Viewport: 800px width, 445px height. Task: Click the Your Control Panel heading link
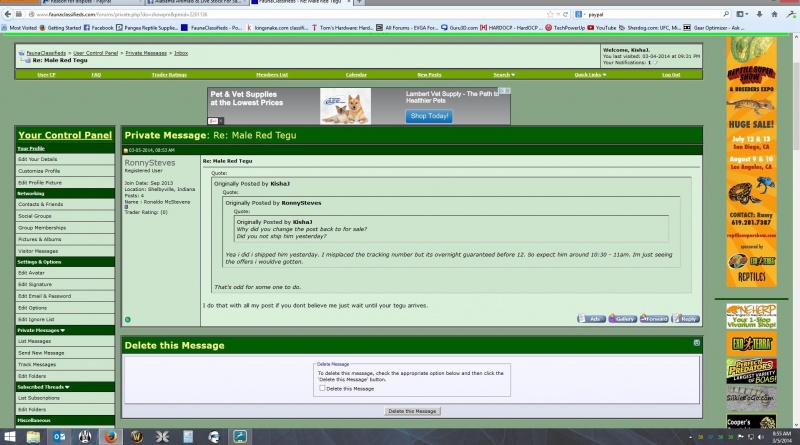[x=65, y=135]
